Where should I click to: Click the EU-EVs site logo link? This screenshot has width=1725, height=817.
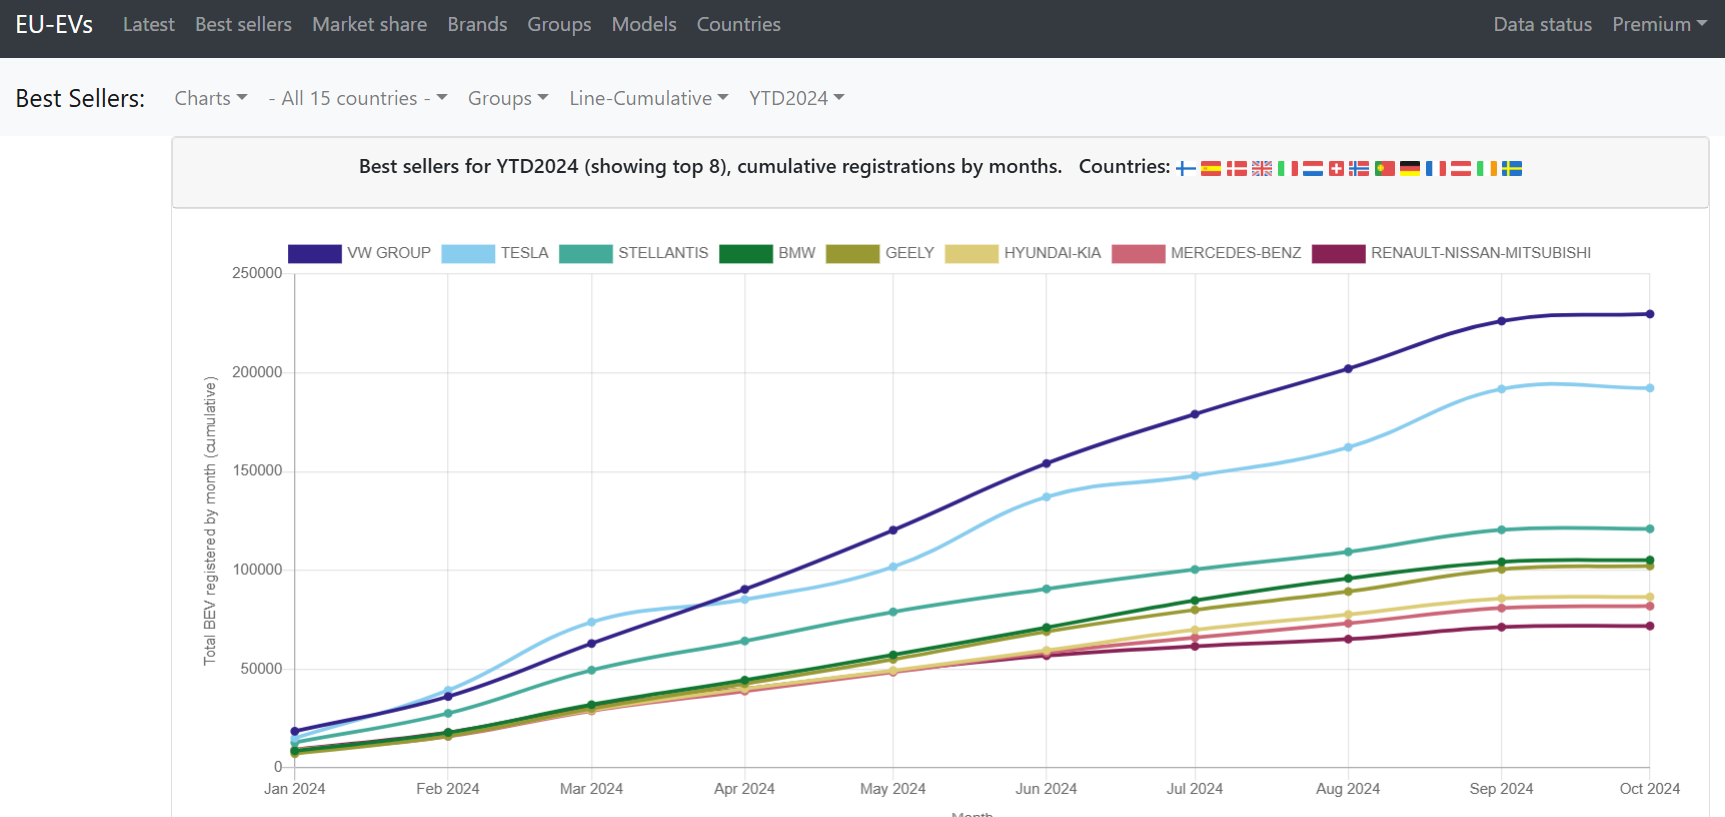click(54, 24)
